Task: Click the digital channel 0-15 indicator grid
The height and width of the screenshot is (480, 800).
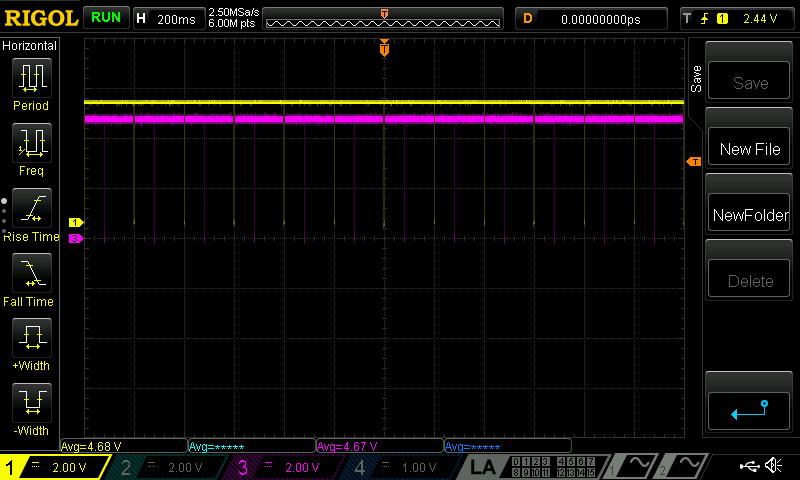Action: (553, 467)
